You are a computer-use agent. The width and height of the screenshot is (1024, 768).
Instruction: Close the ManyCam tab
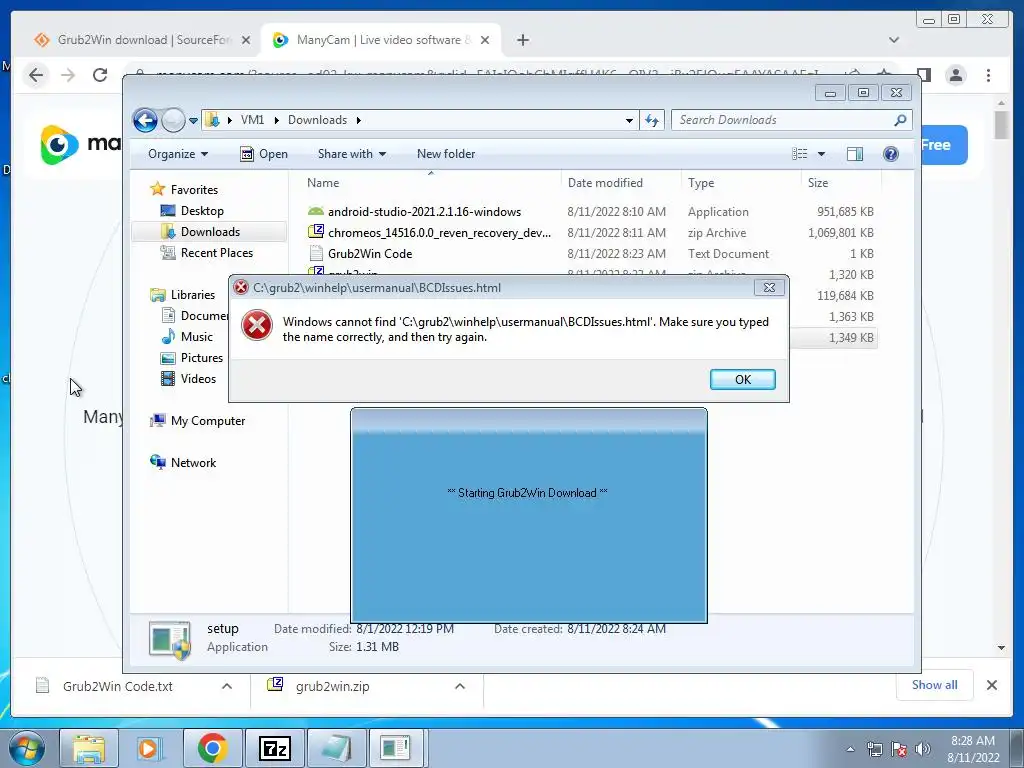coord(485,40)
